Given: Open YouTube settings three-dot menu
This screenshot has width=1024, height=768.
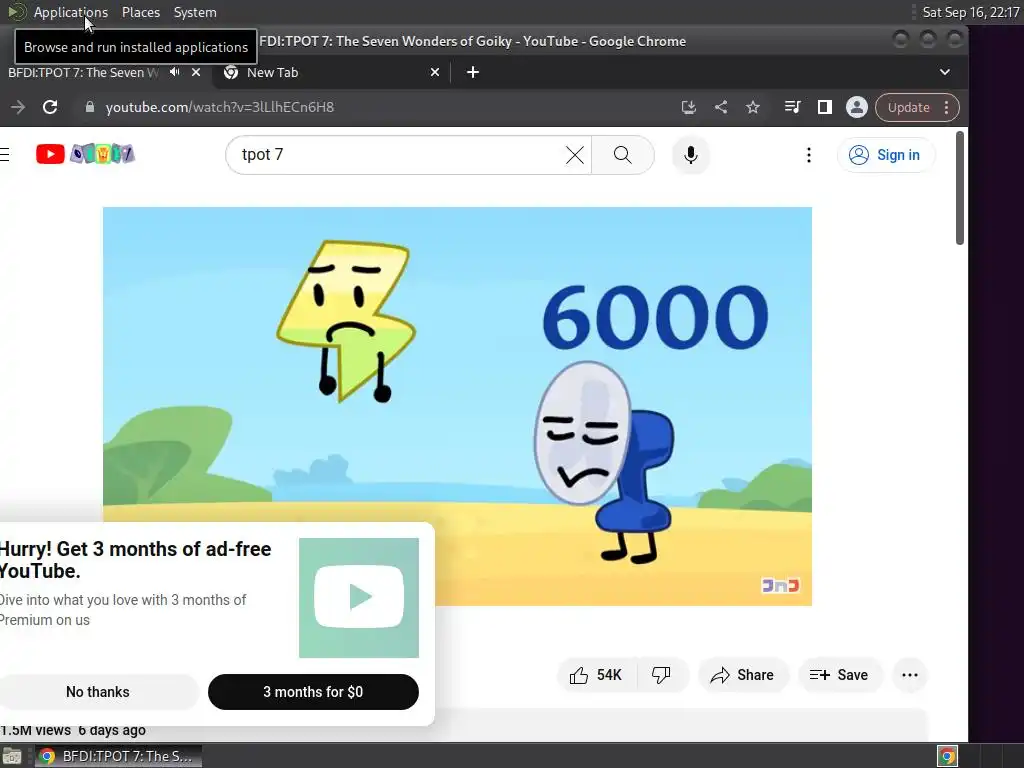Looking at the screenshot, I should coord(808,155).
